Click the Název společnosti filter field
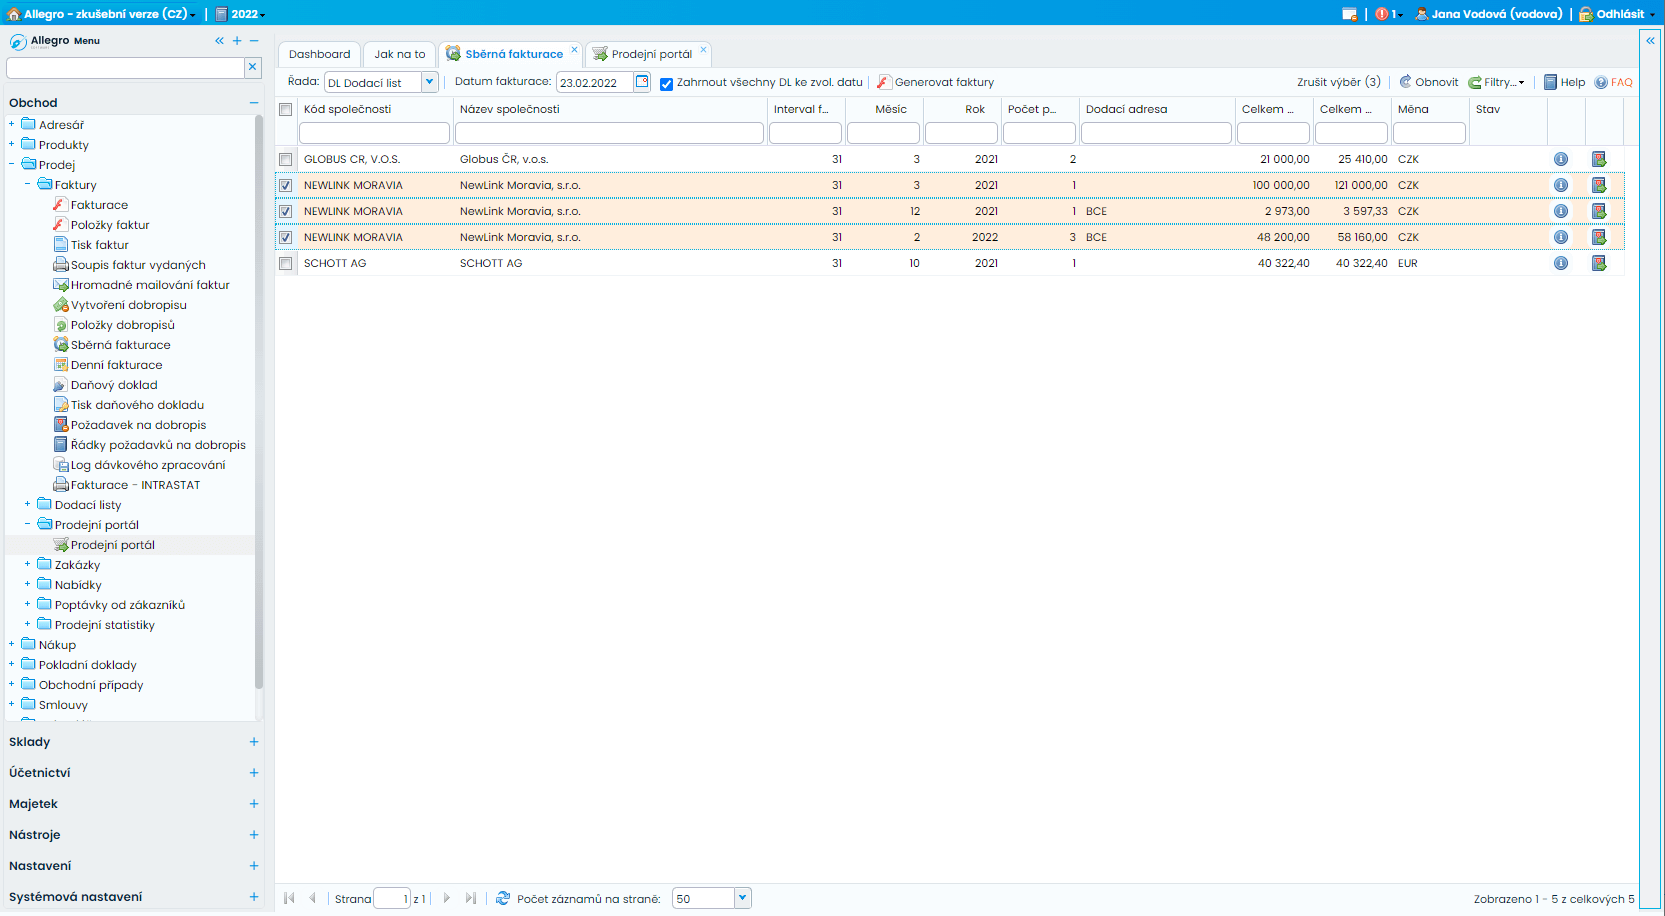Viewport: 1665px width, 916px height. click(609, 133)
